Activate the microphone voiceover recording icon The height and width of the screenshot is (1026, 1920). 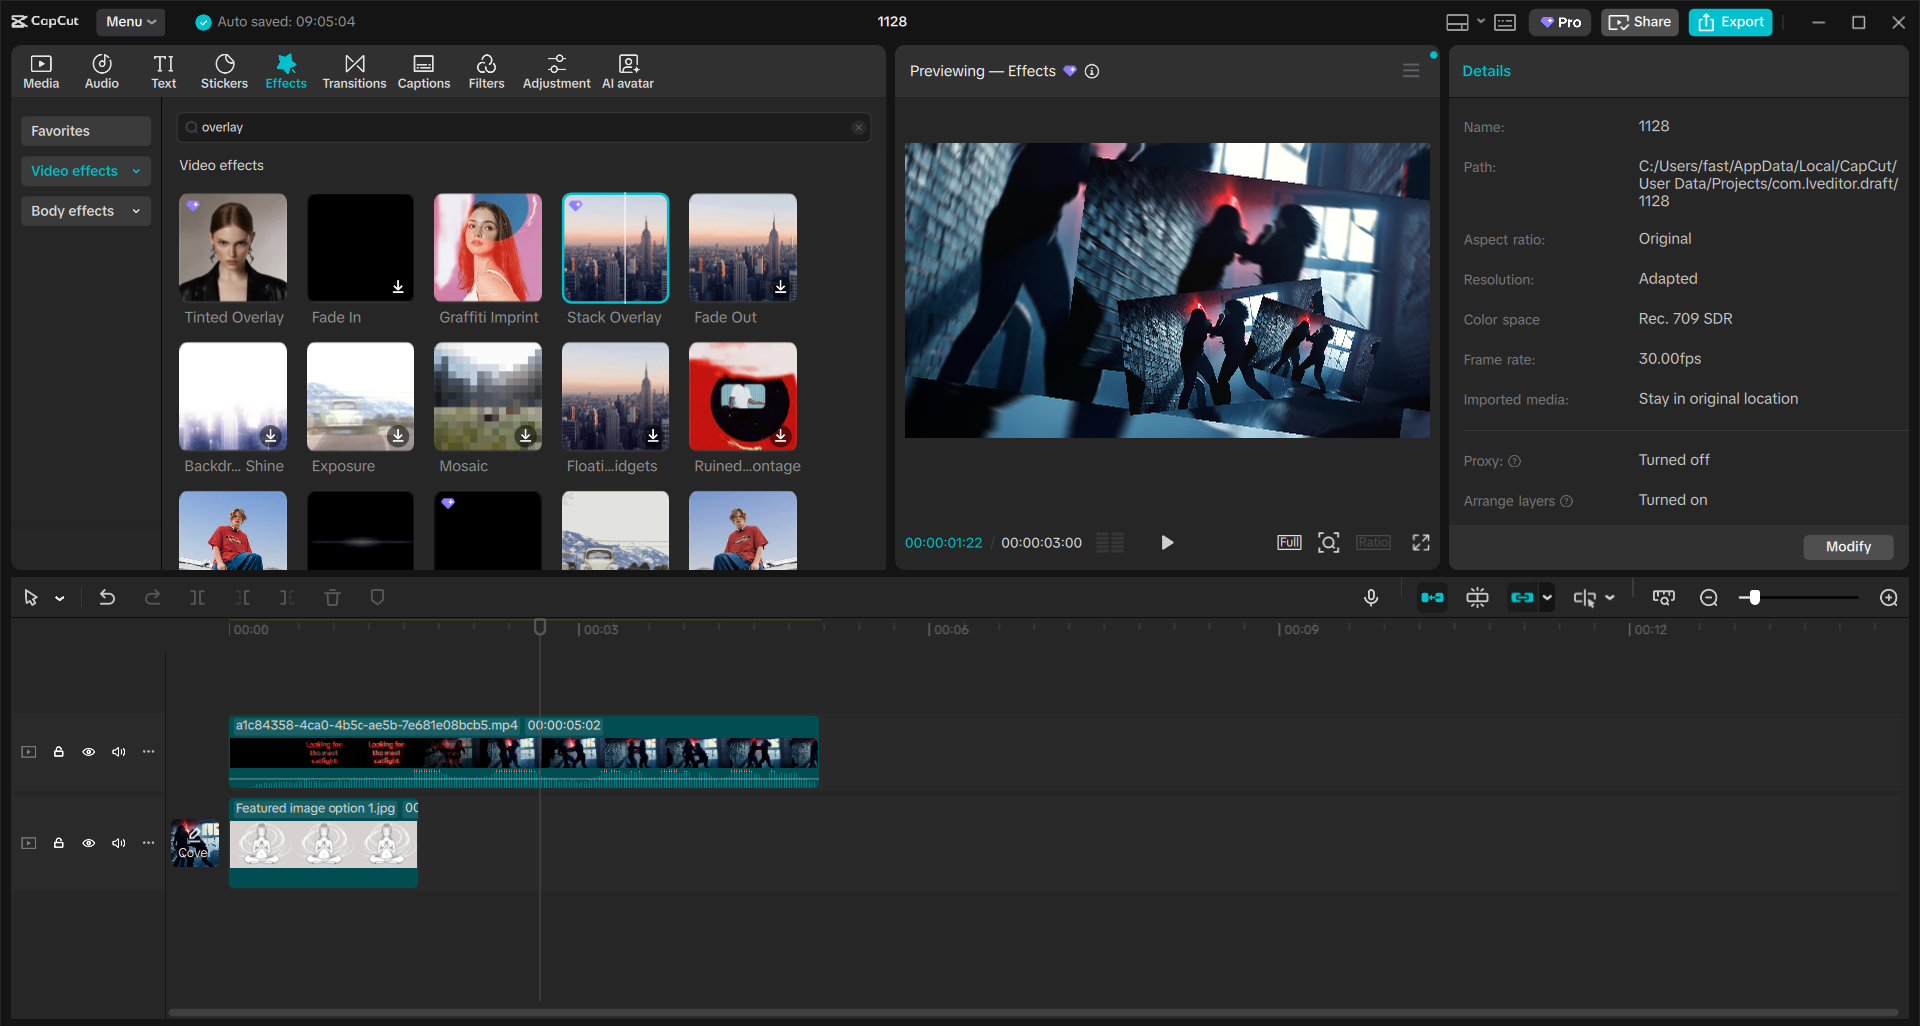click(x=1371, y=597)
